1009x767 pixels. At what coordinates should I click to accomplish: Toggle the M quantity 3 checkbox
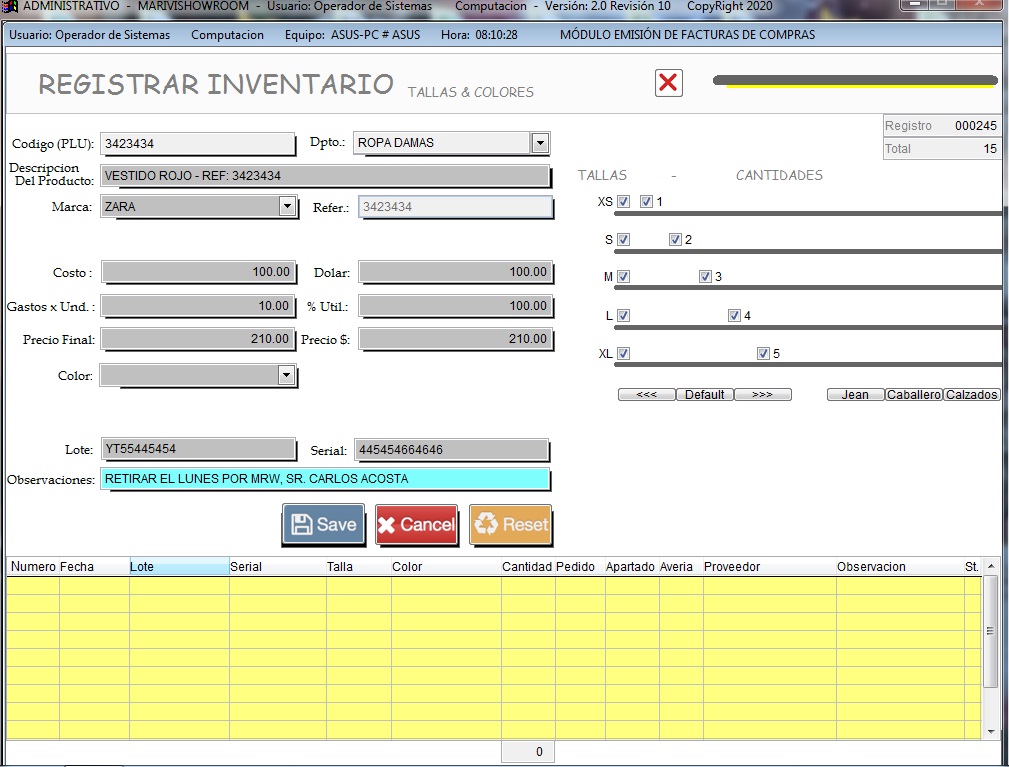(705, 277)
